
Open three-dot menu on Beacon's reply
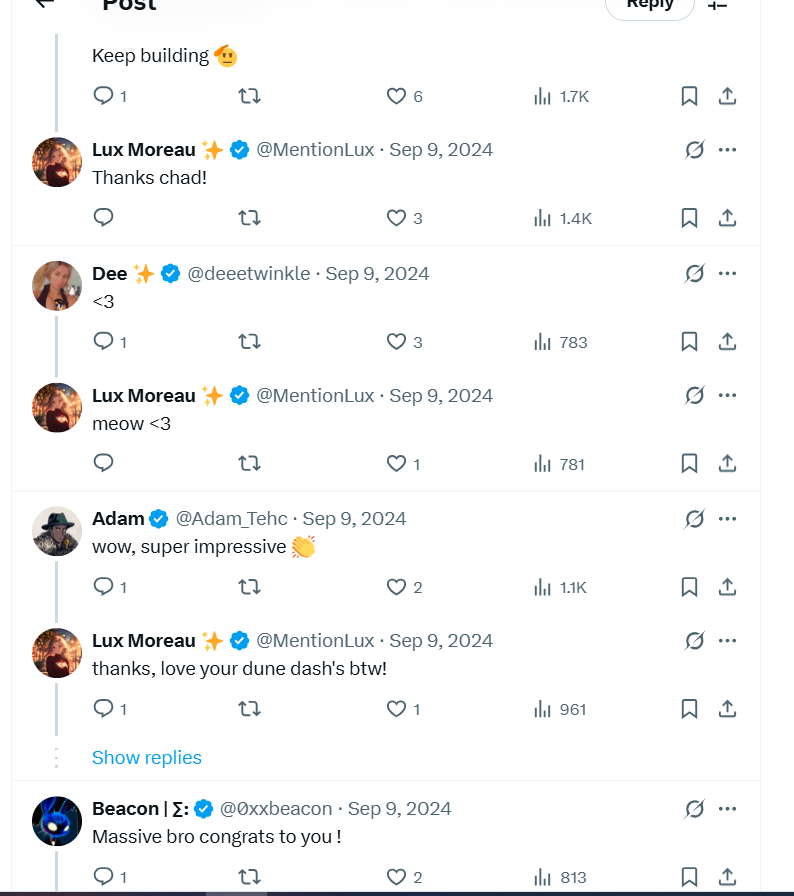pos(728,808)
